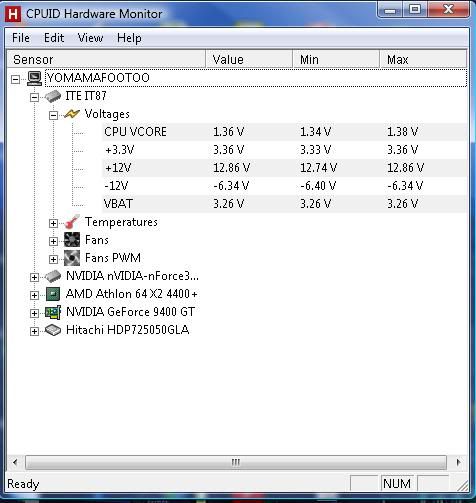Click the ITE IT87 chip icon
This screenshot has height=503, width=476.
point(53,96)
